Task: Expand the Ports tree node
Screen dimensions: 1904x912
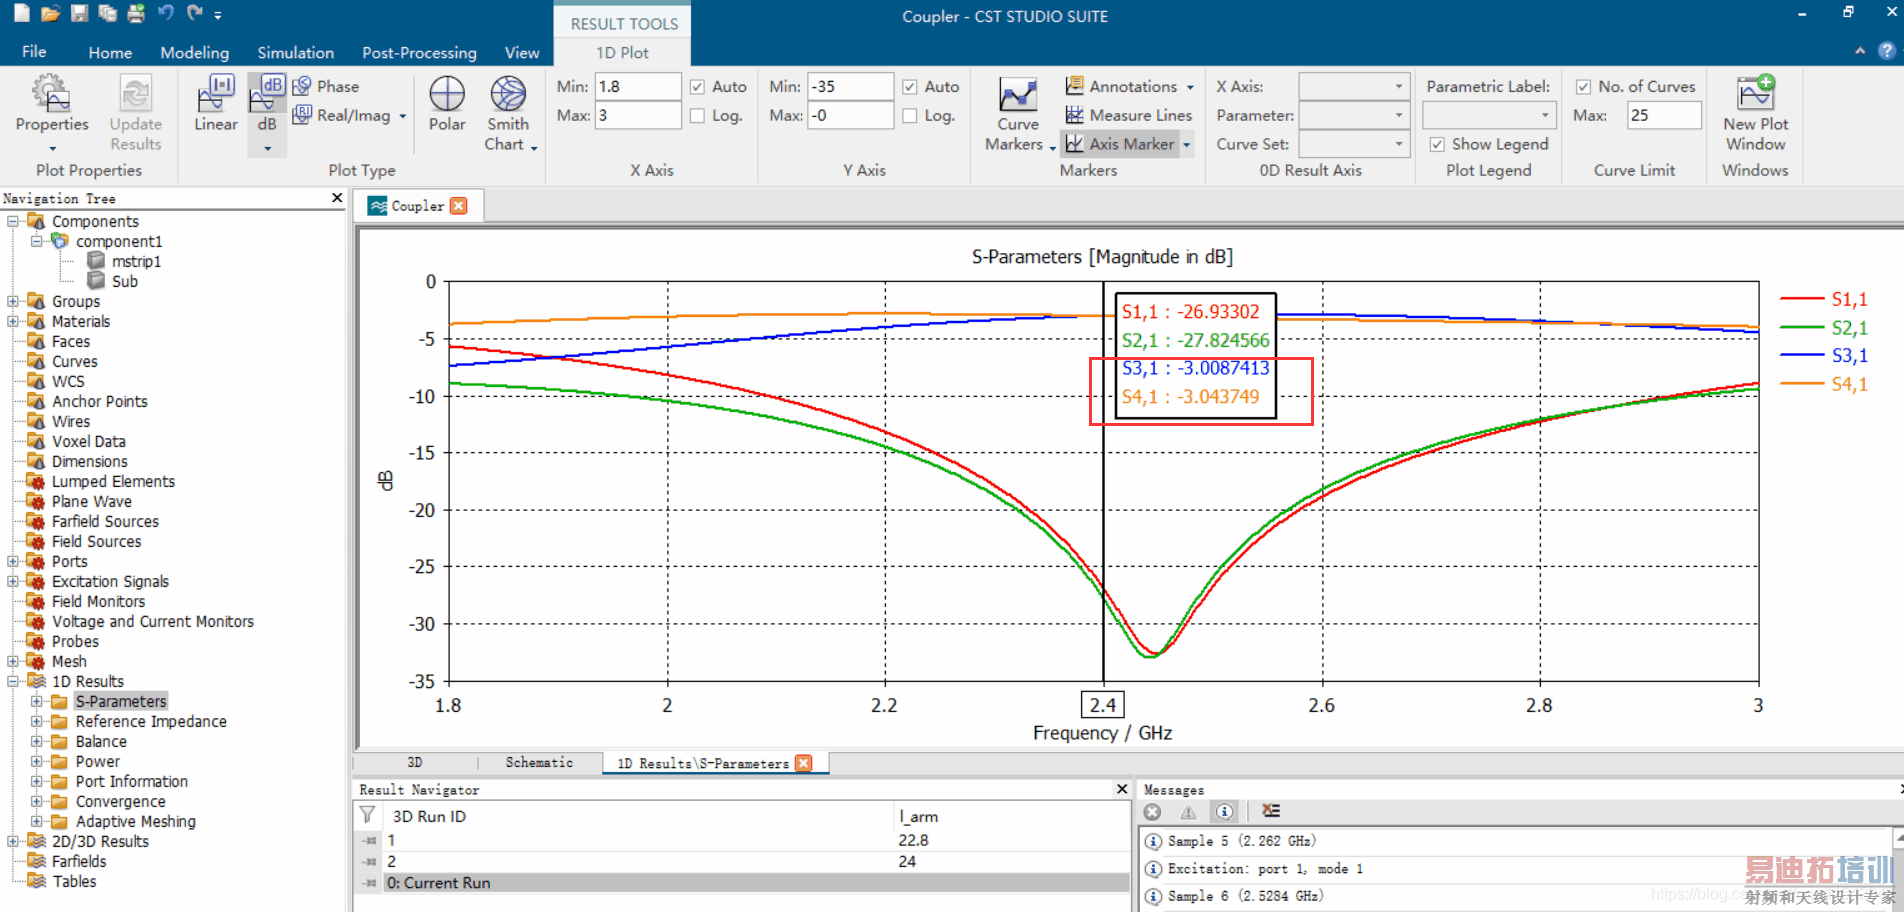Action: click(x=13, y=561)
